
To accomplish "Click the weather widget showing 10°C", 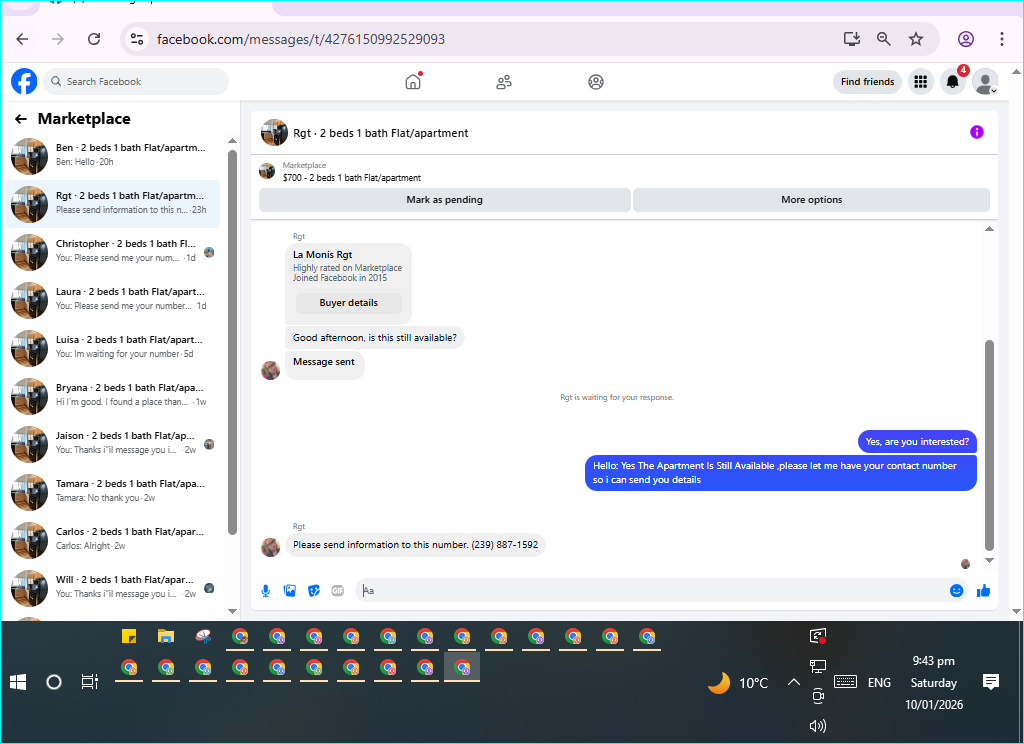I will [738, 683].
